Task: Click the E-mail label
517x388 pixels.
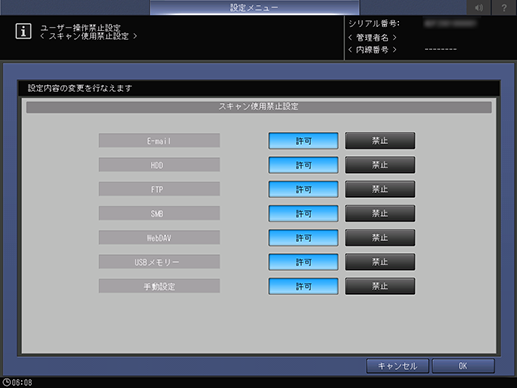Action: (159, 141)
